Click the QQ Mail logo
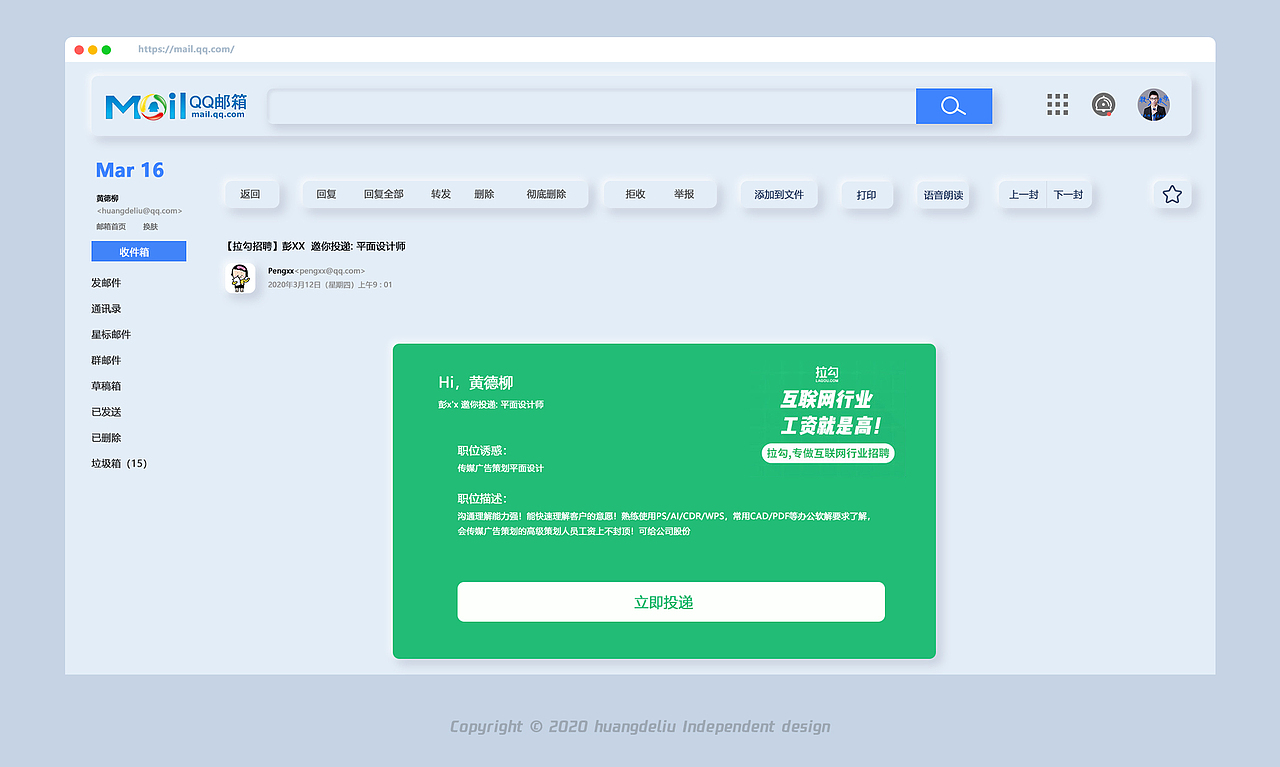The width and height of the screenshot is (1280, 767). pyautogui.click(x=176, y=105)
